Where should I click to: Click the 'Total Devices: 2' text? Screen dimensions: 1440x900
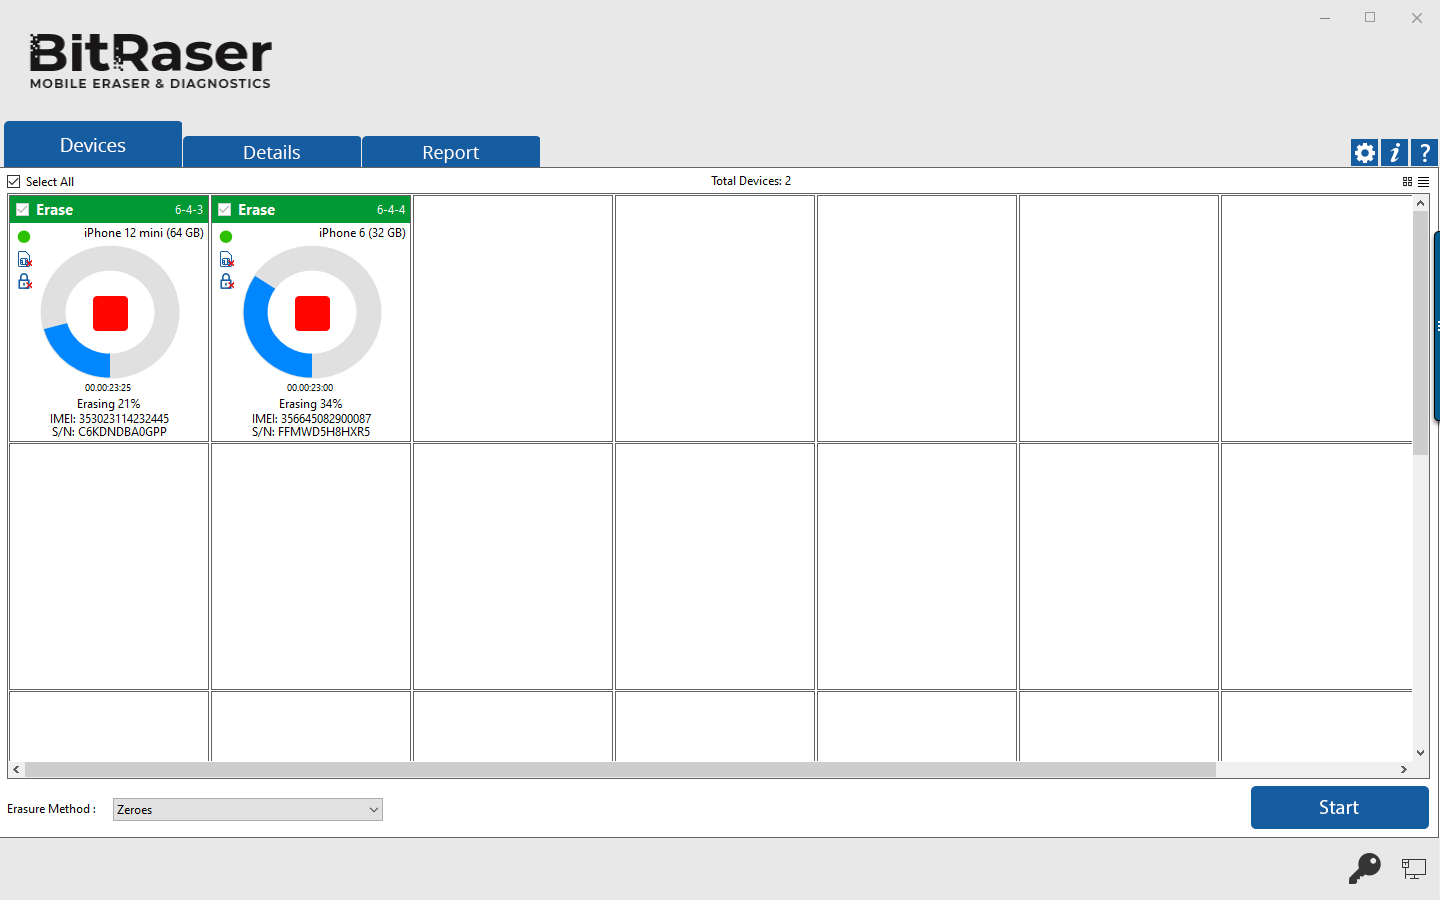[x=751, y=181]
